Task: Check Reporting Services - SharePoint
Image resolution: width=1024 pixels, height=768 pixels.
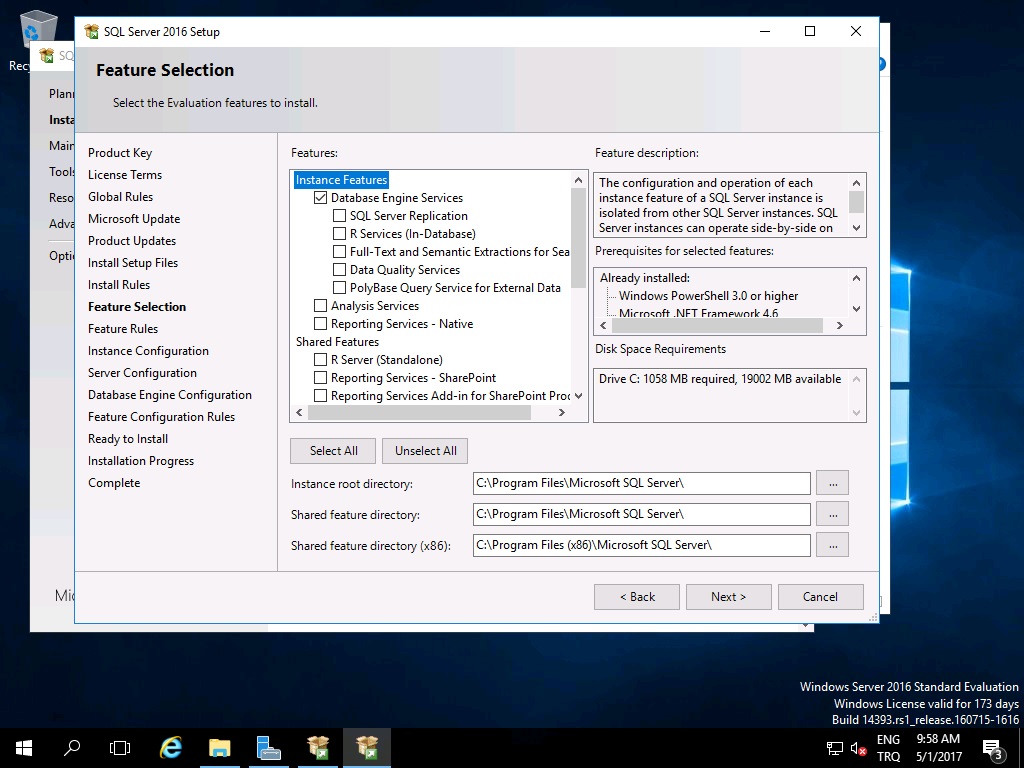Action: (x=320, y=377)
